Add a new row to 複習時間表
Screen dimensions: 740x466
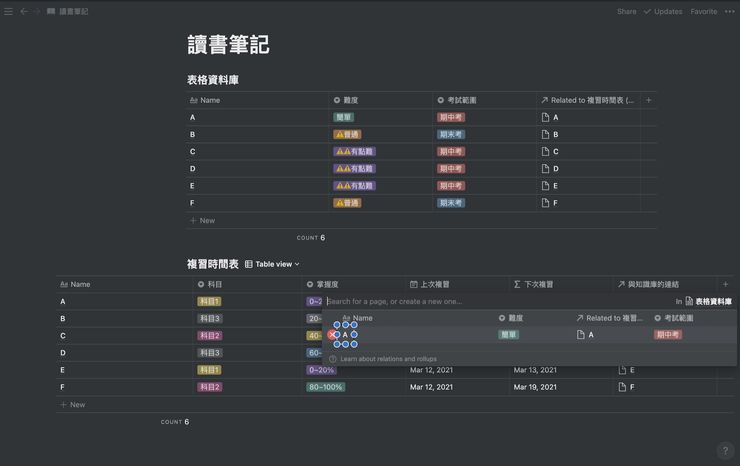73,405
